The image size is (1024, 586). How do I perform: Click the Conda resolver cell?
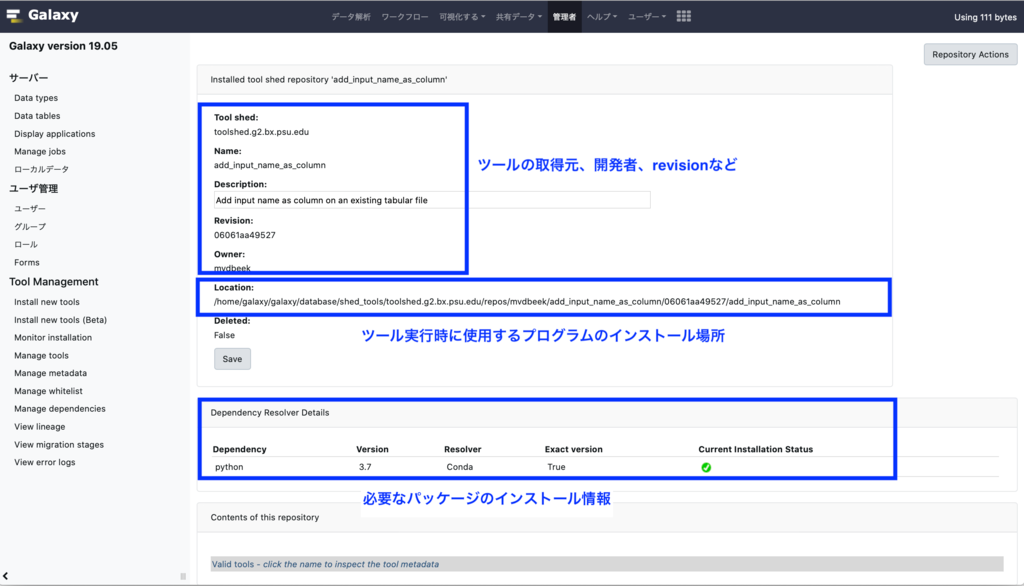point(460,467)
